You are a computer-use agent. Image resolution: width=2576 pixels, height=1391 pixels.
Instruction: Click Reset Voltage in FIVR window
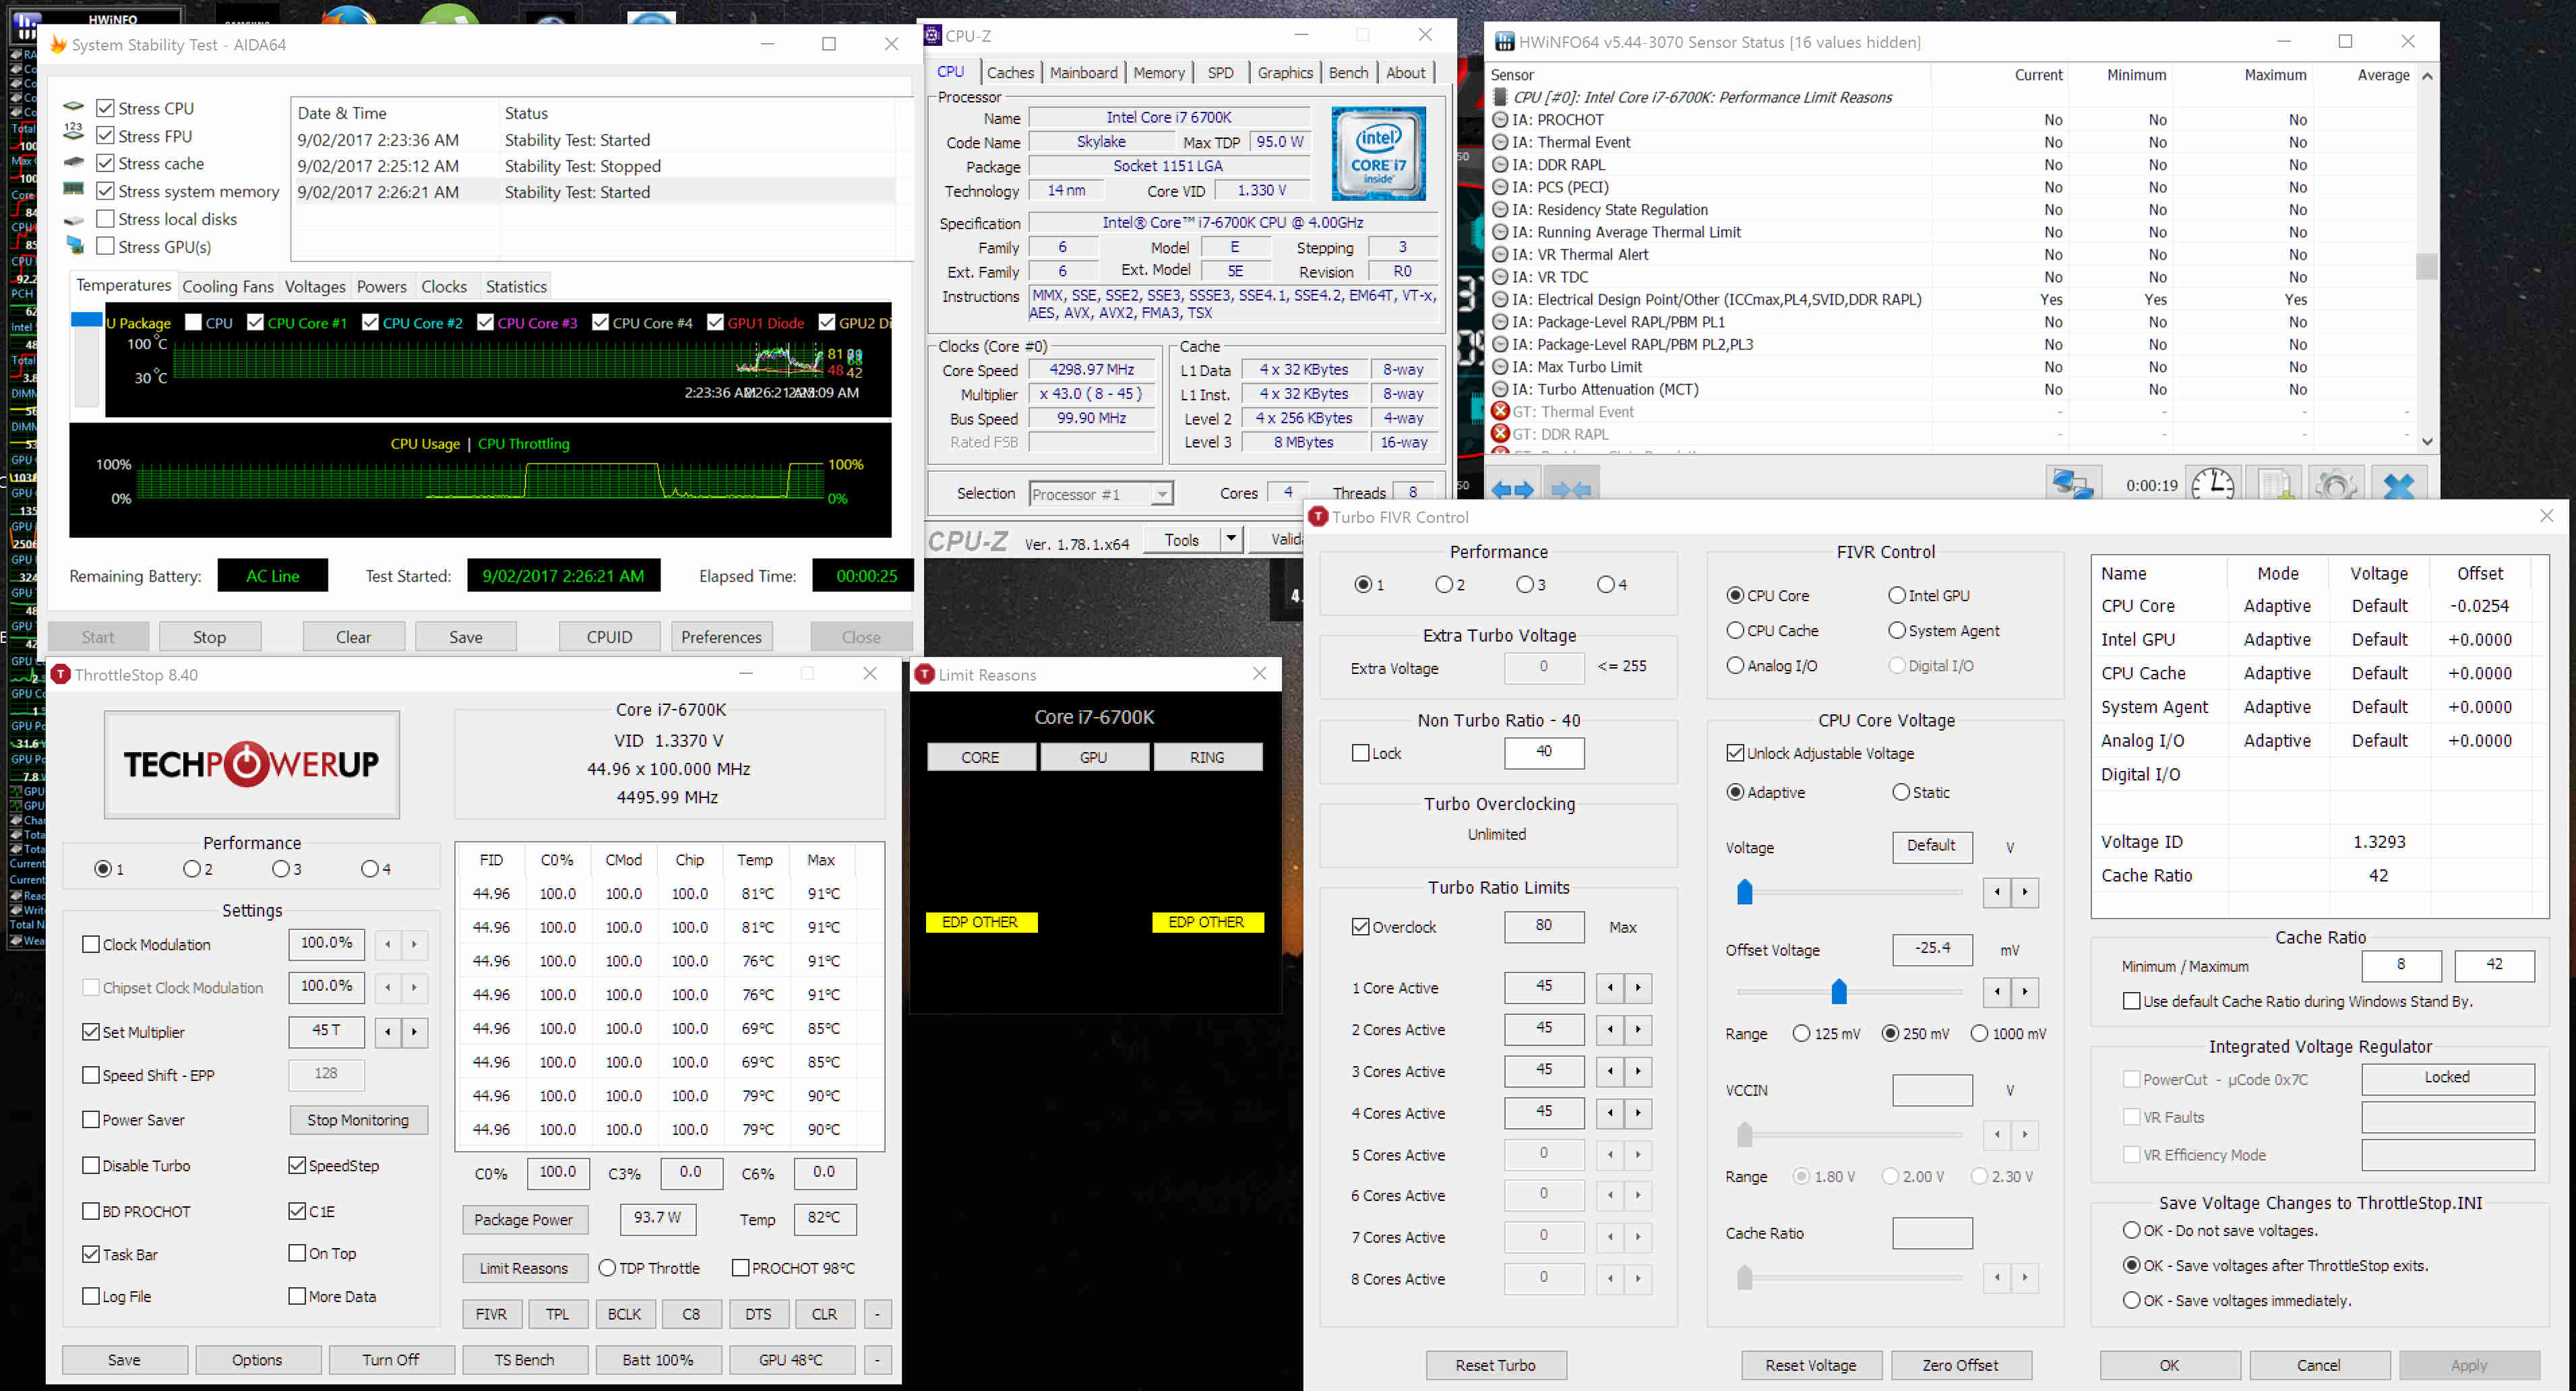(x=1811, y=1365)
